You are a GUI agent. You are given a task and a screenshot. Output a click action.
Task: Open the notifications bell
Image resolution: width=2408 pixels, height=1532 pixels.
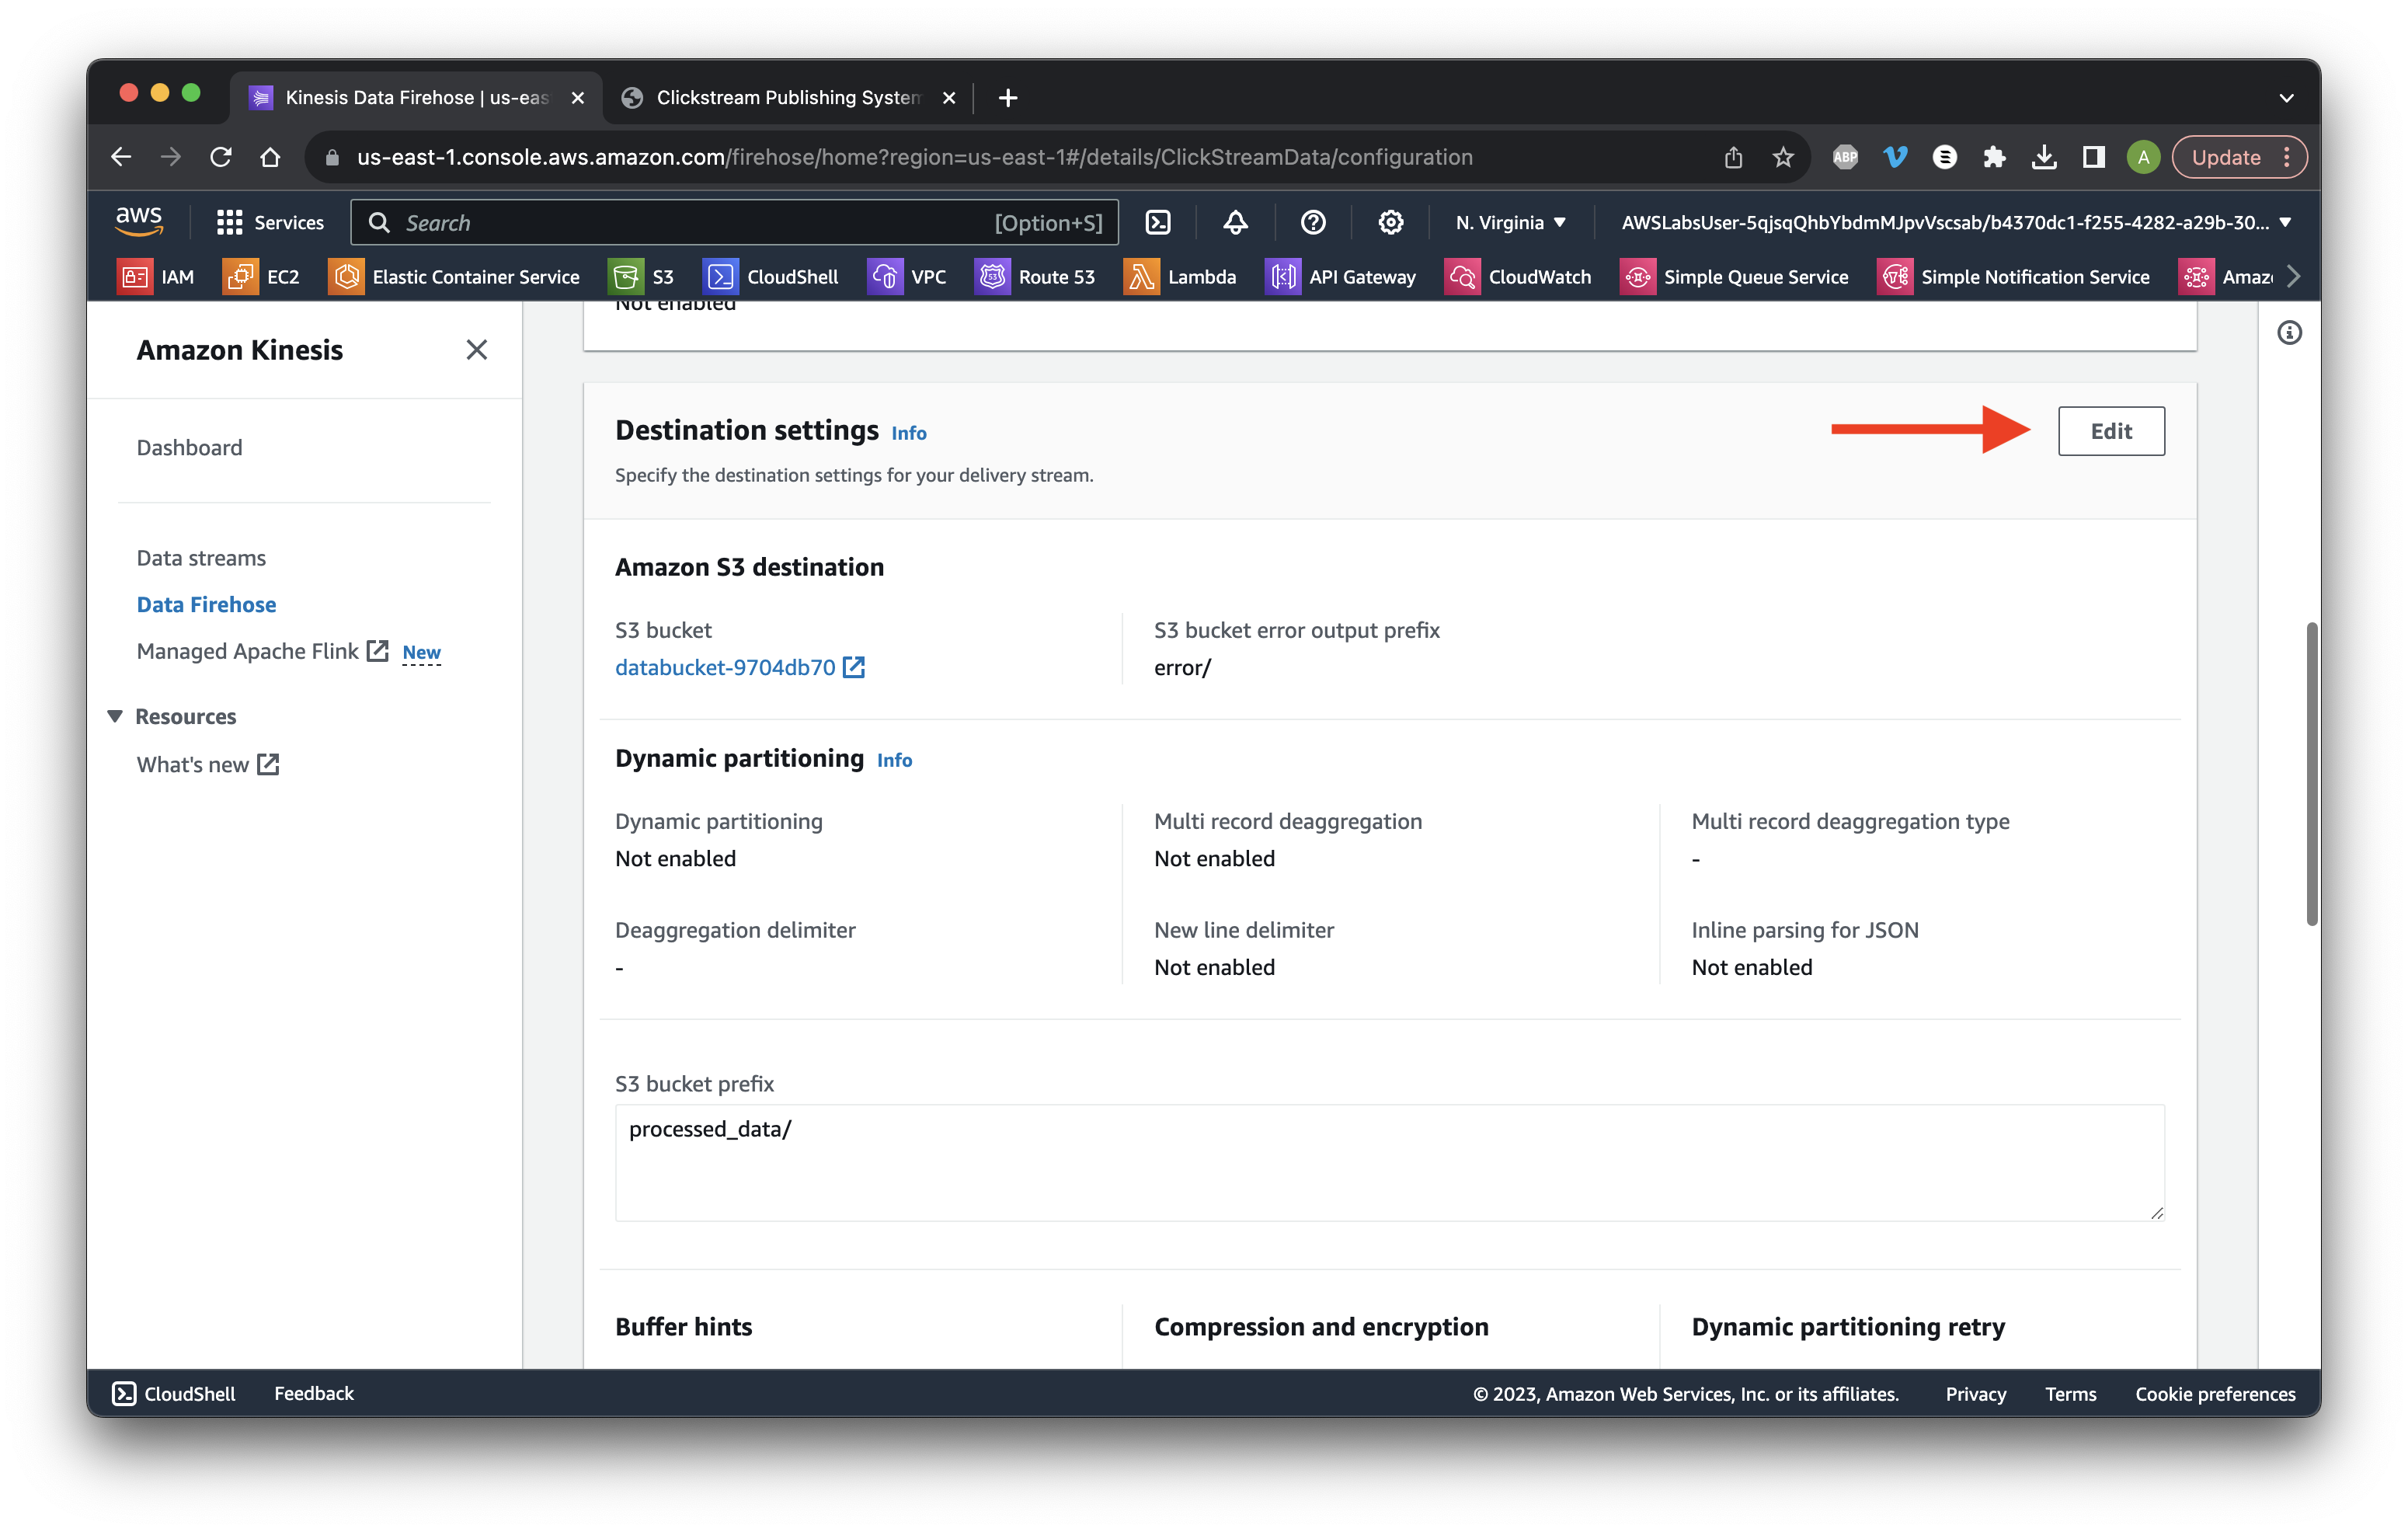1235,222
